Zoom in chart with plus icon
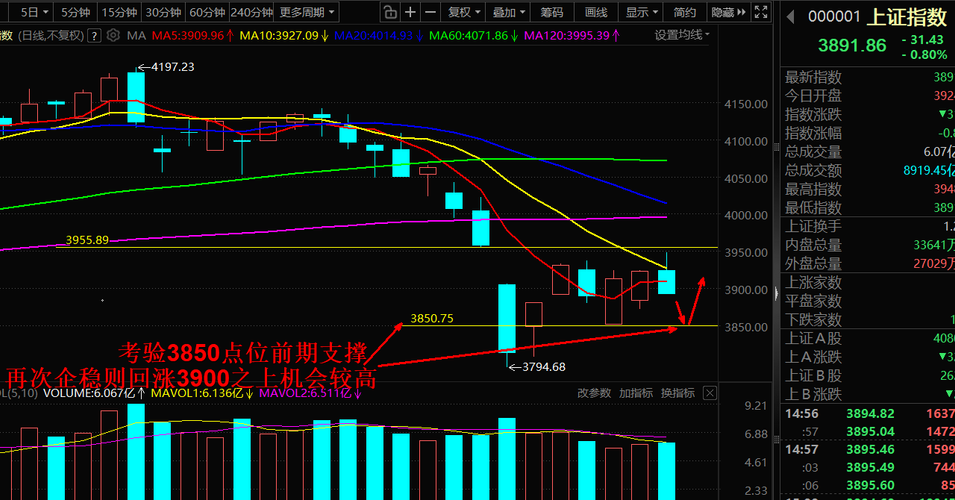The width and height of the screenshot is (955, 500). tap(411, 12)
